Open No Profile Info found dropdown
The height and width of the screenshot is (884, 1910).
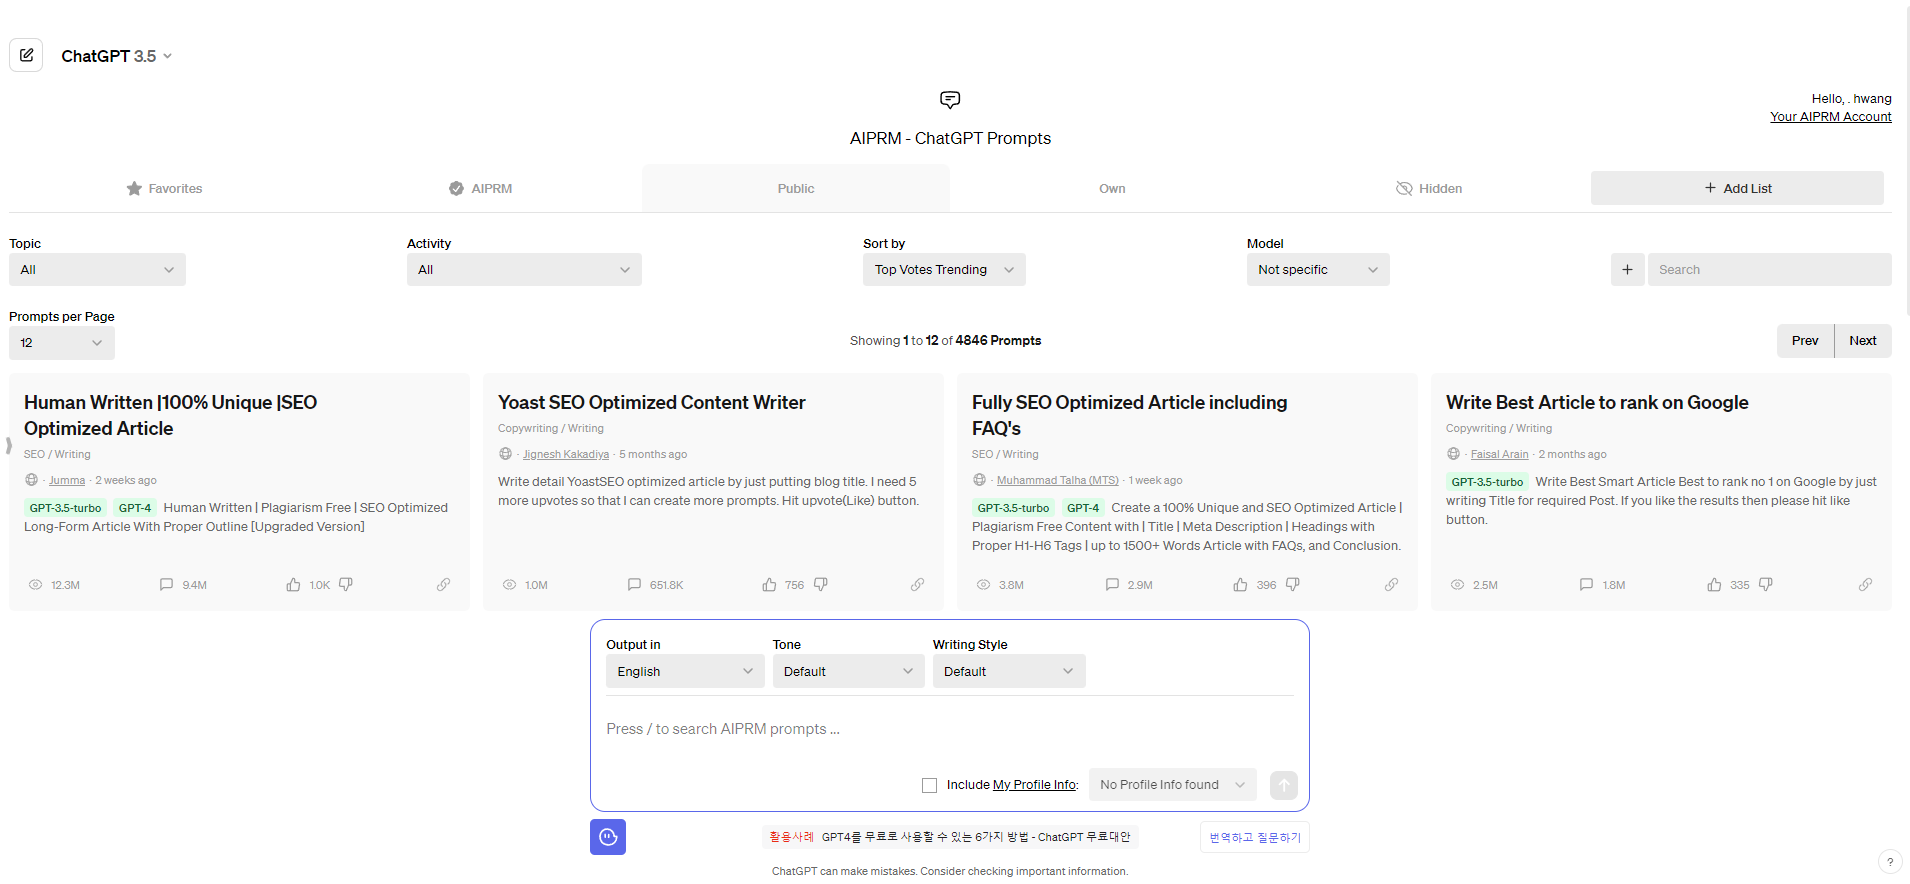[x=1172, y=785]
